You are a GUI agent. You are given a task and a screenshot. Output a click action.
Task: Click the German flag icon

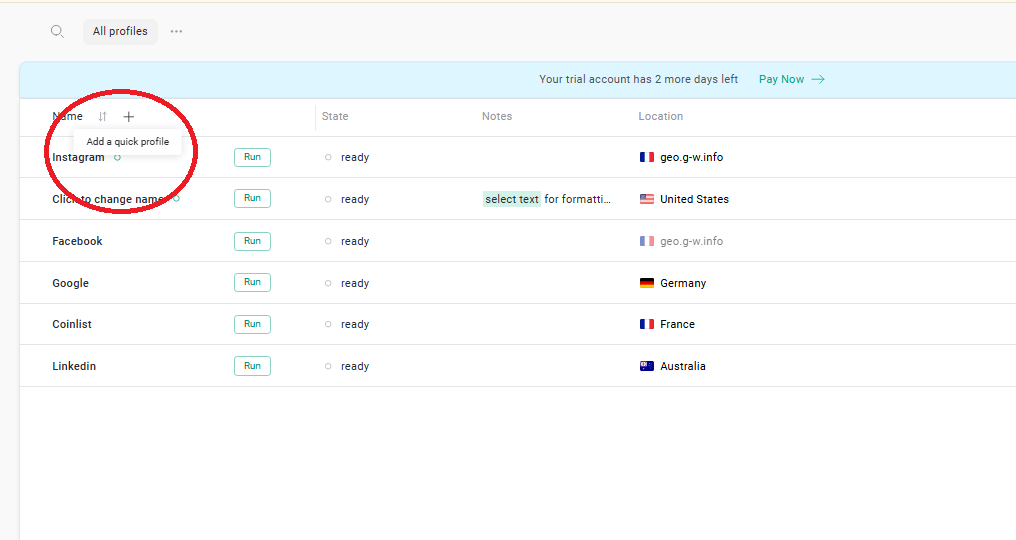647,283
